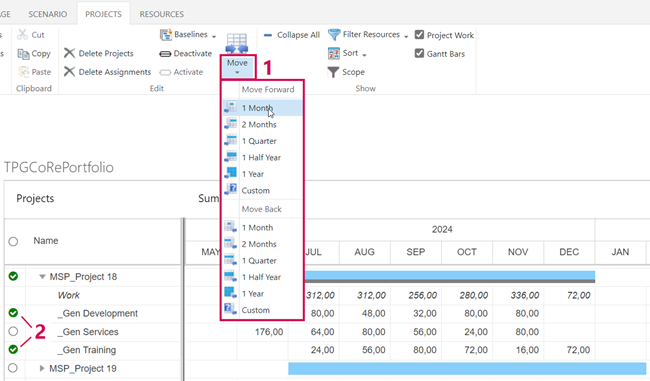The height and width of the screenshot is (381, 650).
Task: Switch to the SCENARIO ribbon tab
Action: click(x=48, y=14)
